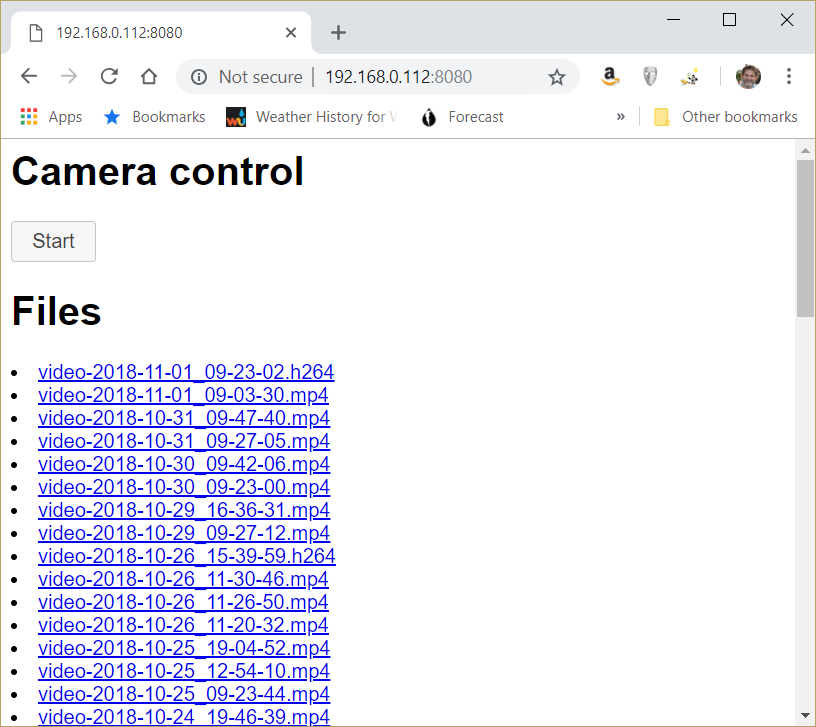The image size is (816, 727).
Task: Open video-2018-11-01_09-23-02.h264
Action: pyautogui.click(x=186, y=371)
